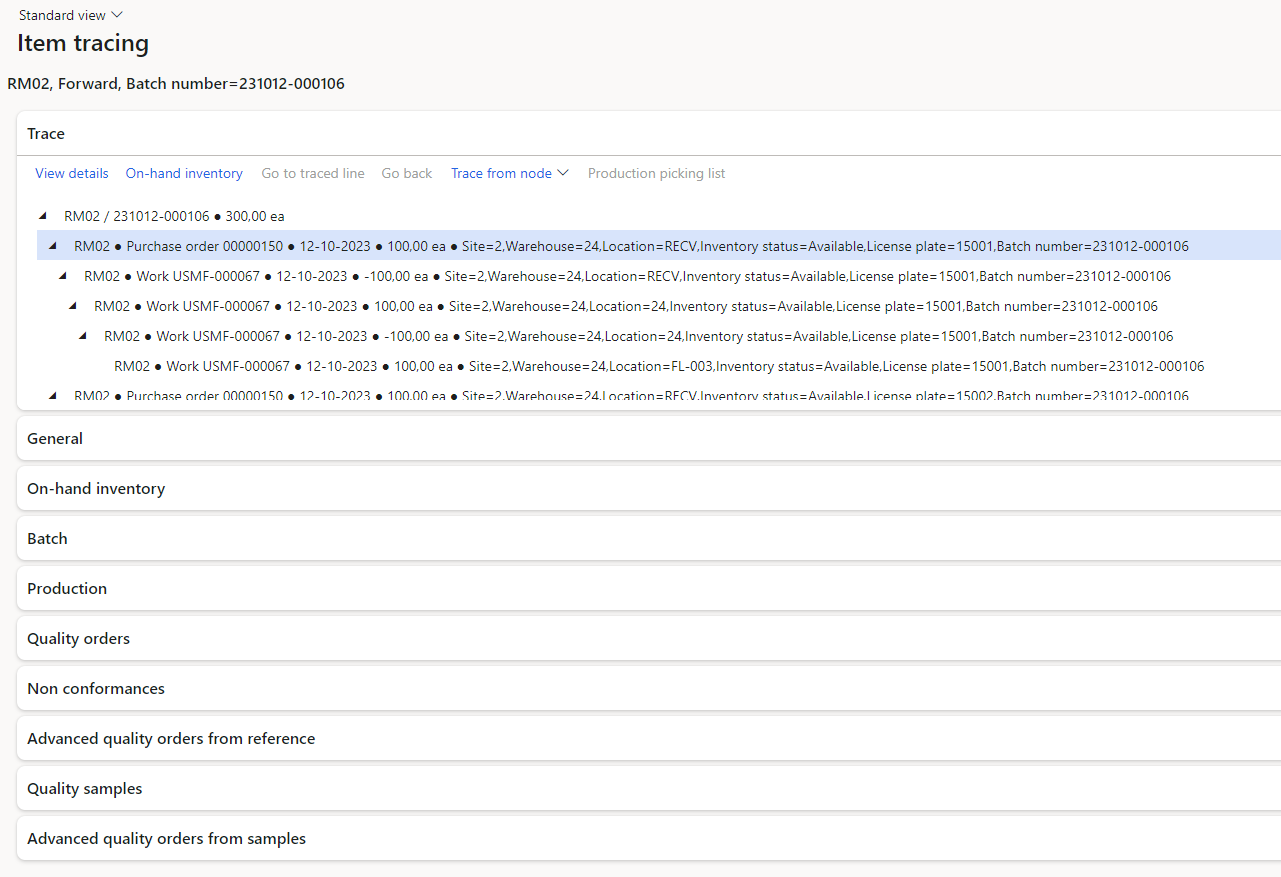Collapse the root RM02 / 231012-000106 tree node triangle
Viewport: 1281px width, 877px height.
point(43,216)
